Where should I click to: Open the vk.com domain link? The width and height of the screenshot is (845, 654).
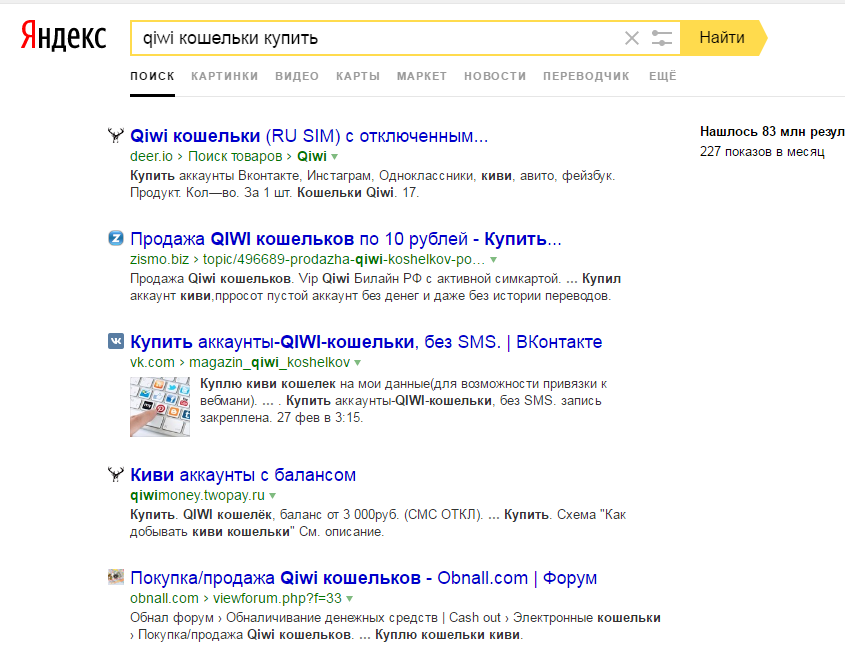tap(153, 362)
